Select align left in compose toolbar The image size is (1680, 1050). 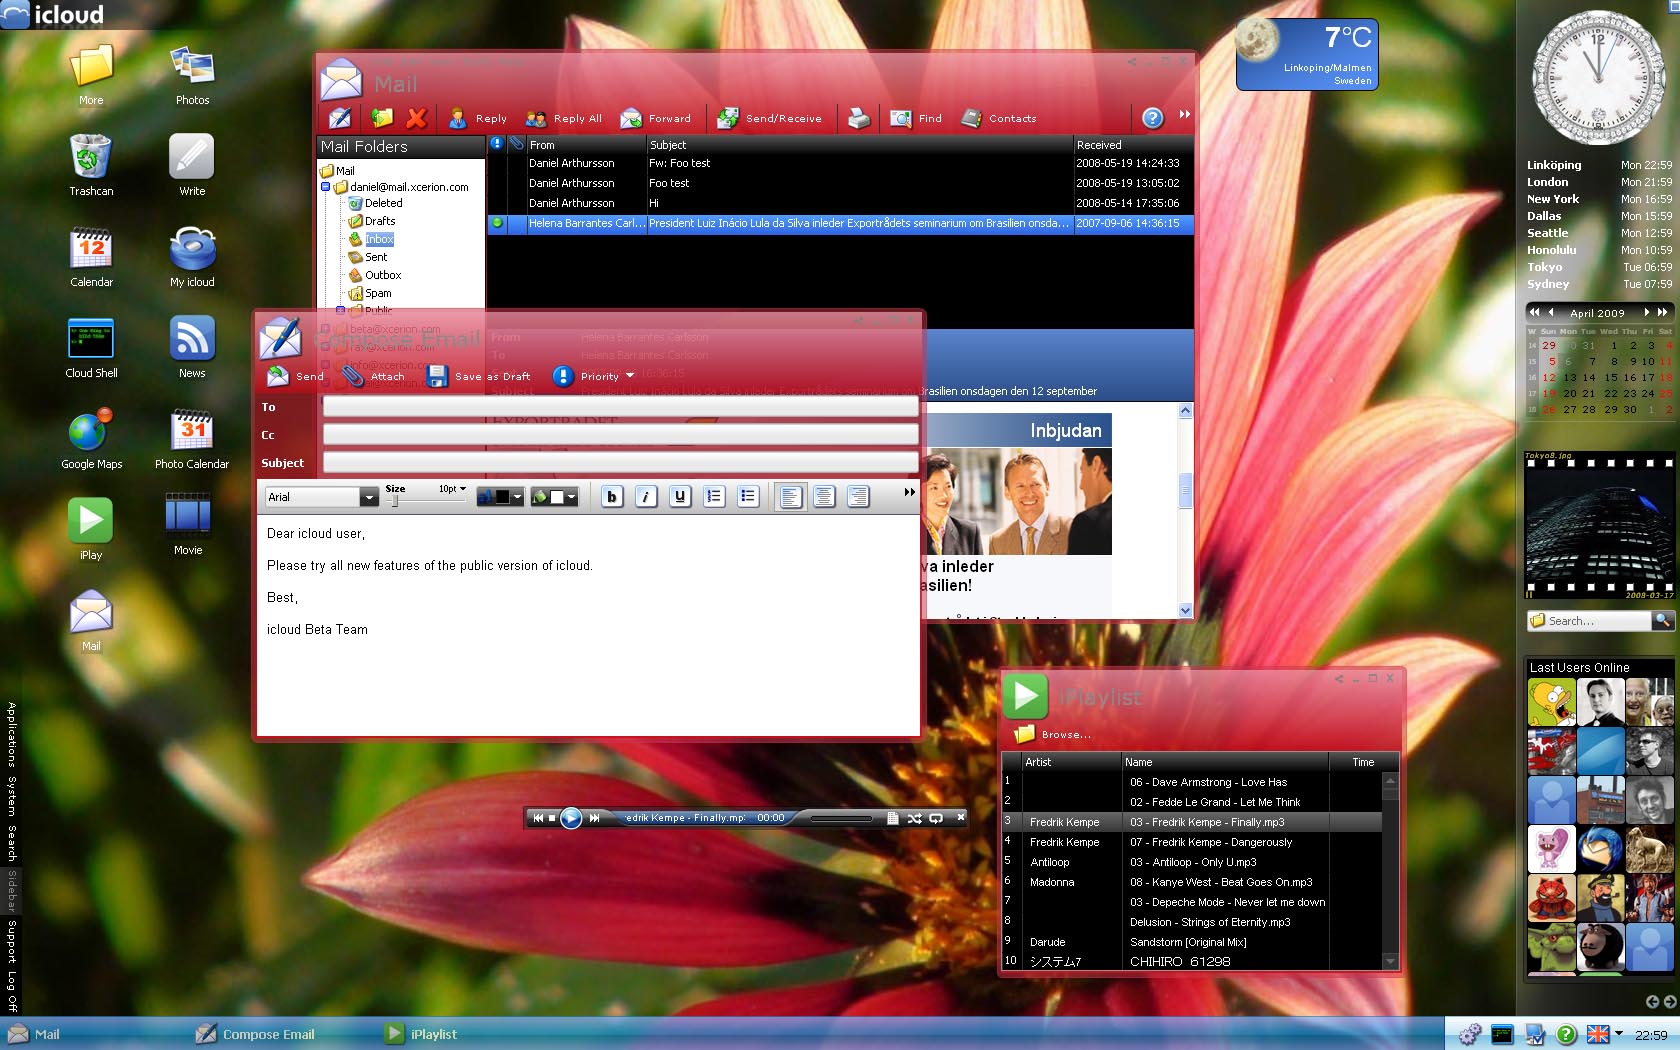pyautogui.click(x=790, y=497)
